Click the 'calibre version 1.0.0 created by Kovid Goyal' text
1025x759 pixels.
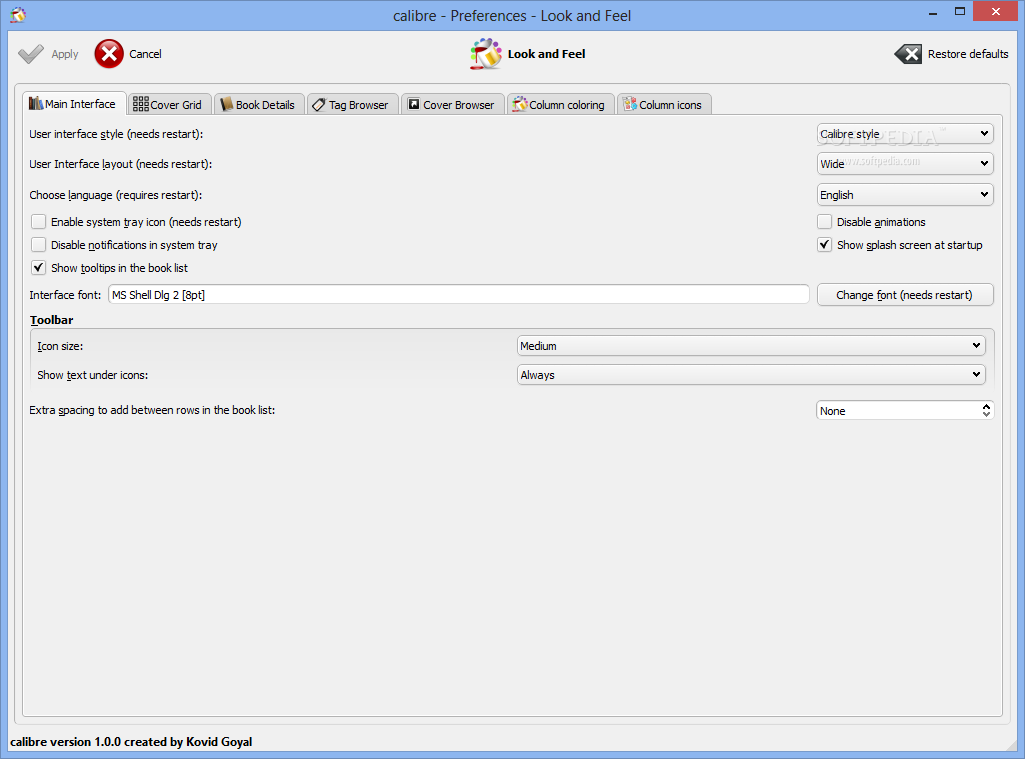pyautogui.click(x=131, y=742)
